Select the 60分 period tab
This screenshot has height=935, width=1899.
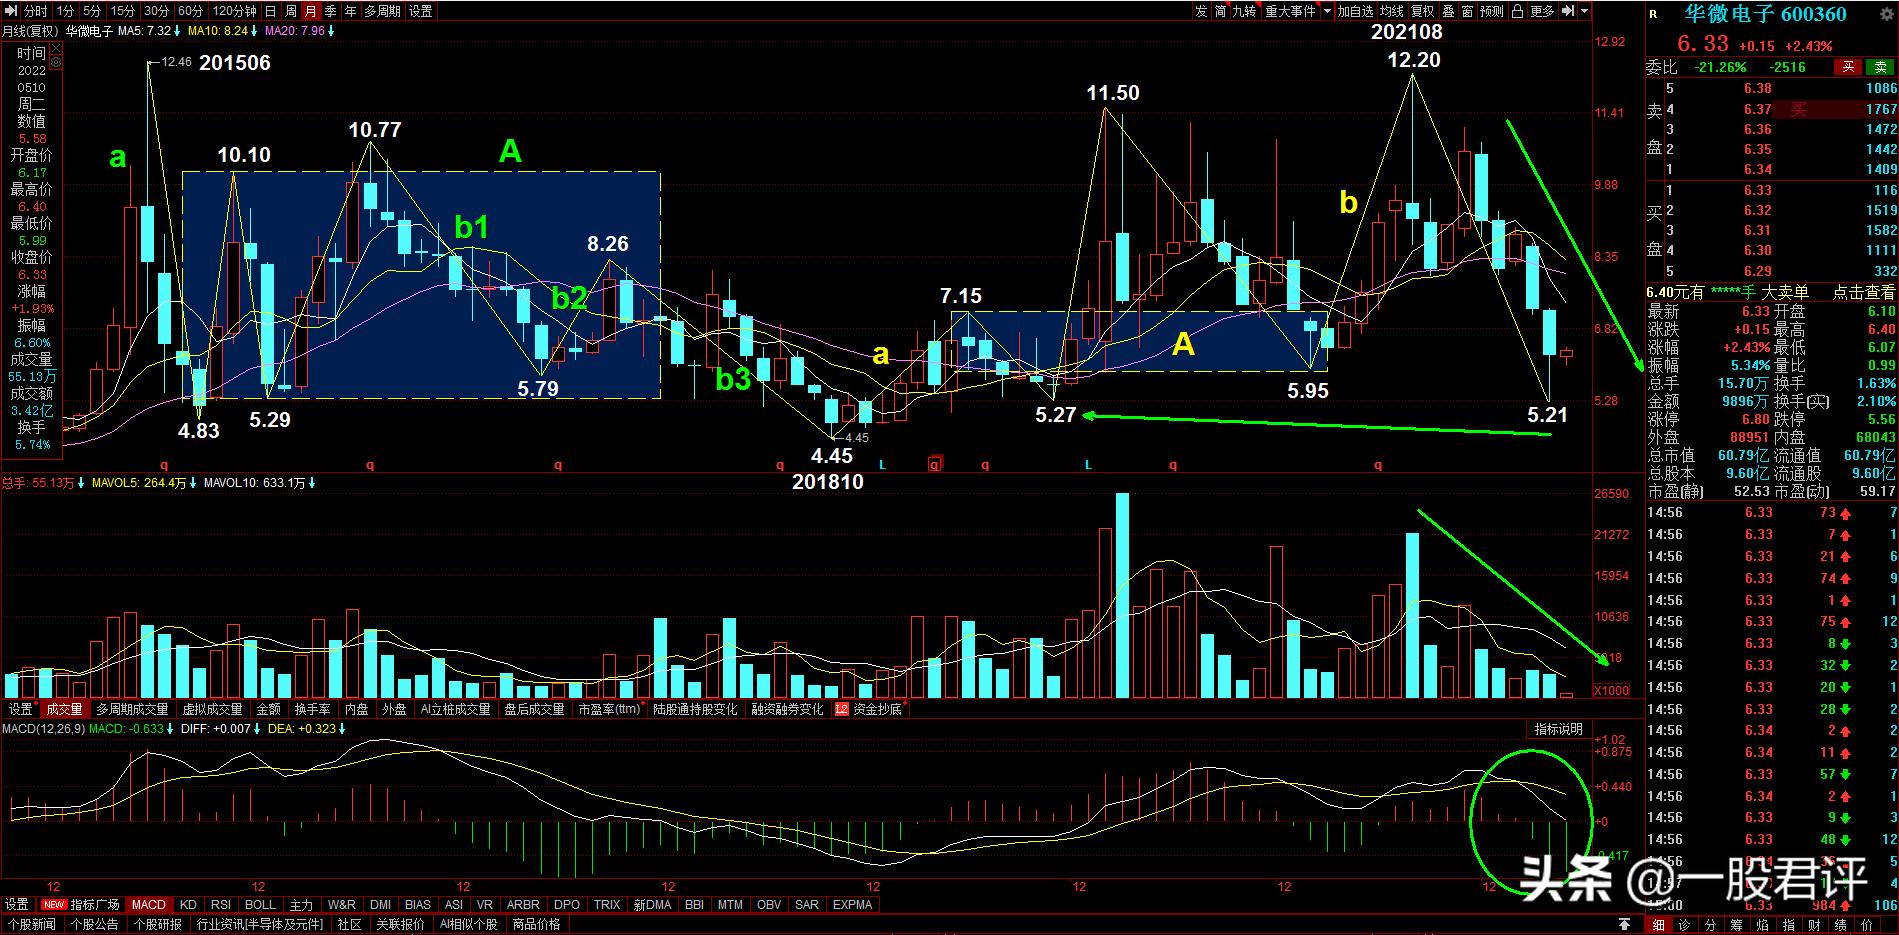(x=190, y=11)
